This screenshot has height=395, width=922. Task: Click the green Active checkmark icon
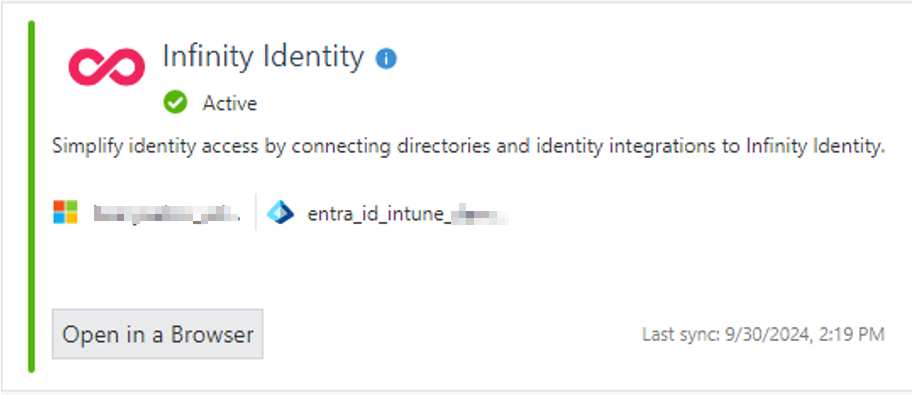(x=175, y=103)
